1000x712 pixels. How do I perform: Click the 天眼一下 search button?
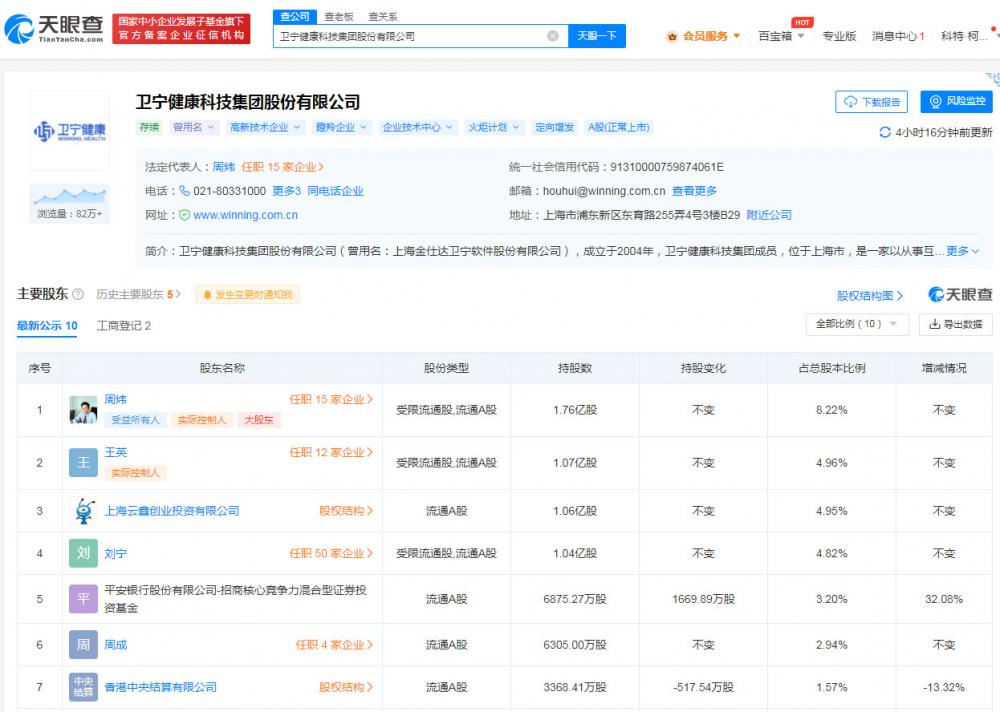tap(596, 36)
